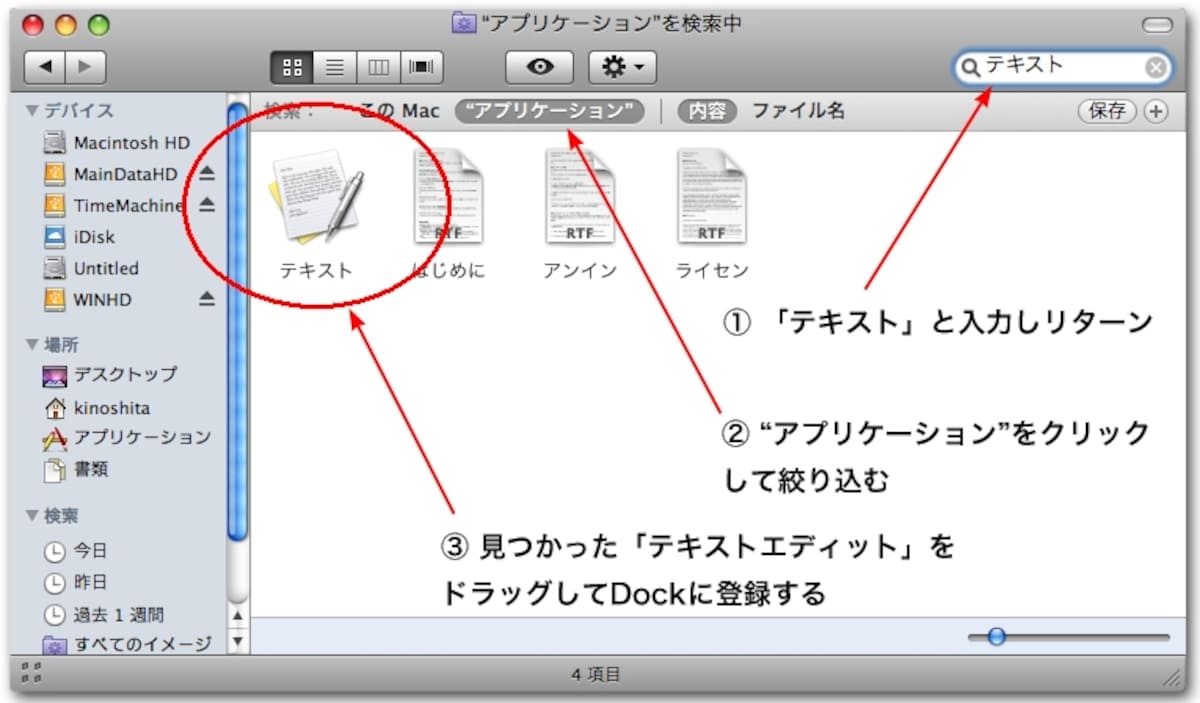Click the icon size slider knob

click(x=996, y=637)
